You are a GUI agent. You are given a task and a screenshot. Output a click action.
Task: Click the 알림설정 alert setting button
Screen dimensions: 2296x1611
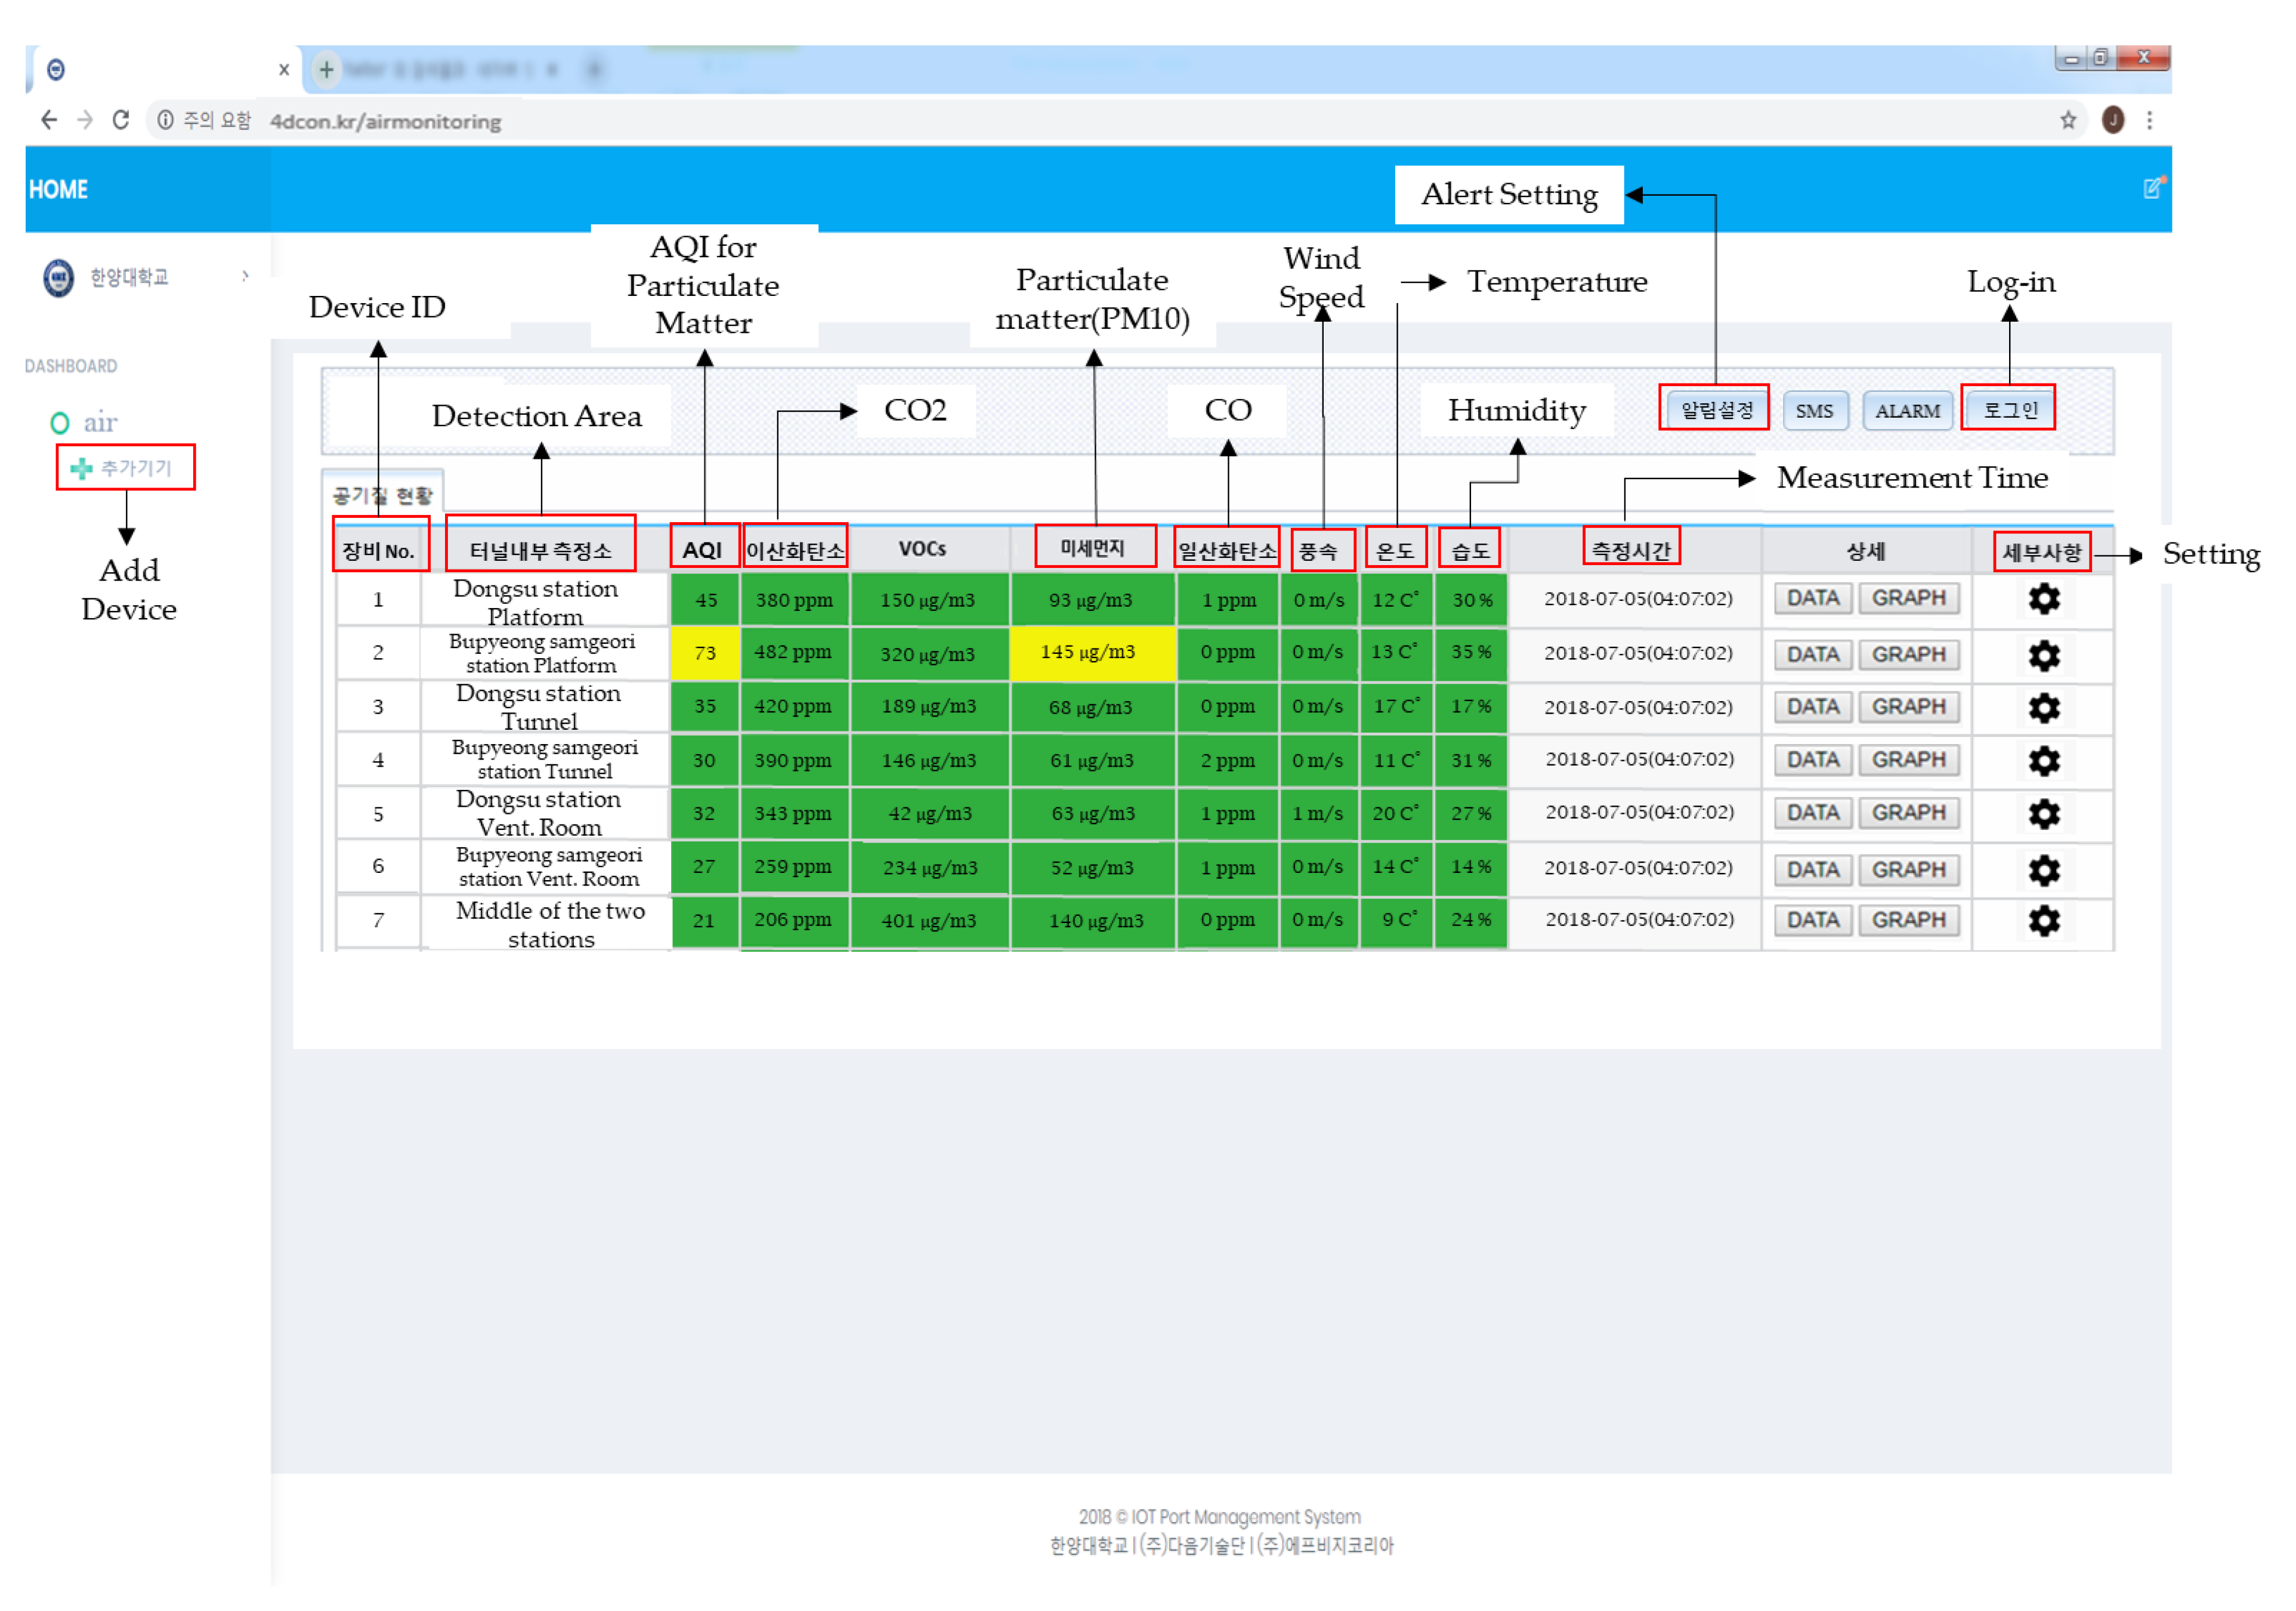coord(1716,410)
